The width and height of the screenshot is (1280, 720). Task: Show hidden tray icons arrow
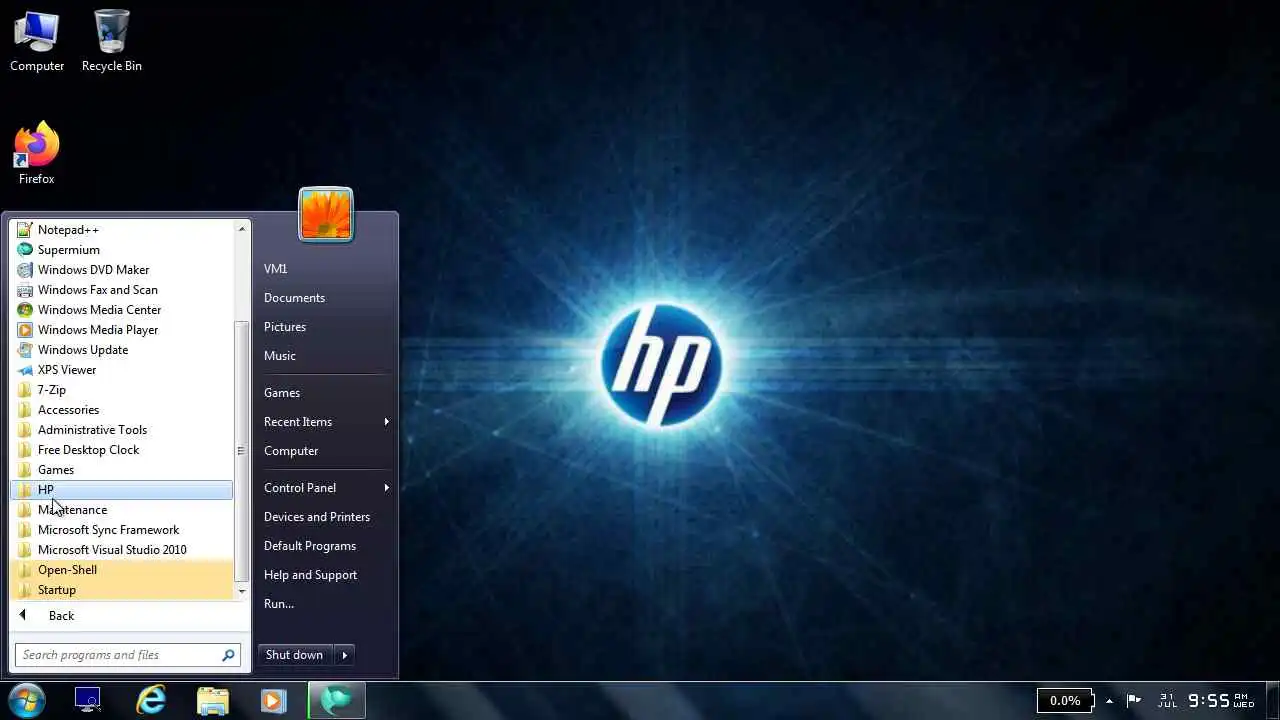pyautogui.click(x=1109, y=700)
